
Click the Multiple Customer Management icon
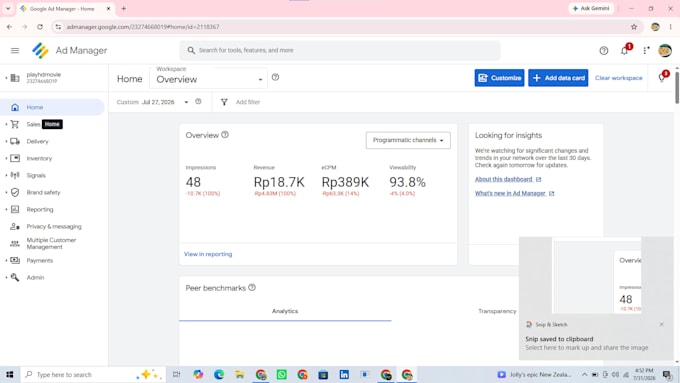[x=15, y=243]
